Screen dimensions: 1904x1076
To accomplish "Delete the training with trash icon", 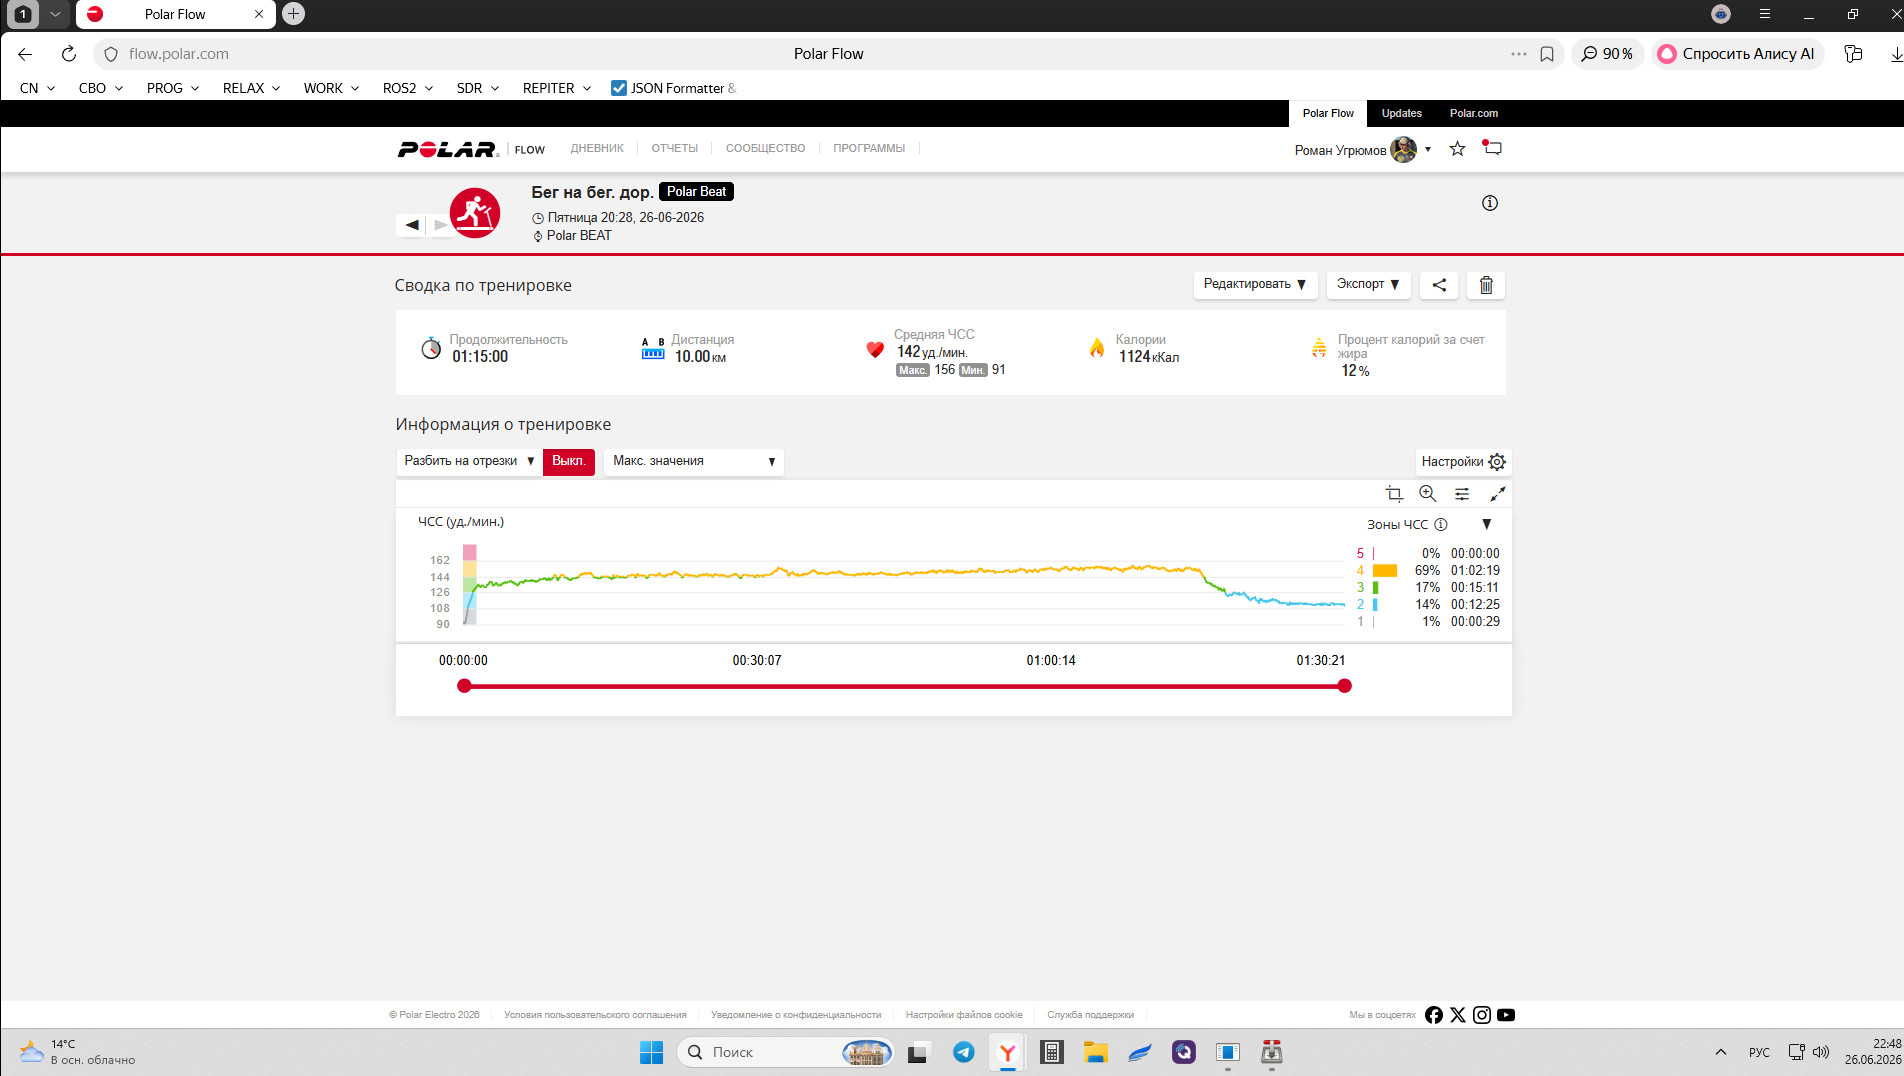I will (x=1486, y=285).
